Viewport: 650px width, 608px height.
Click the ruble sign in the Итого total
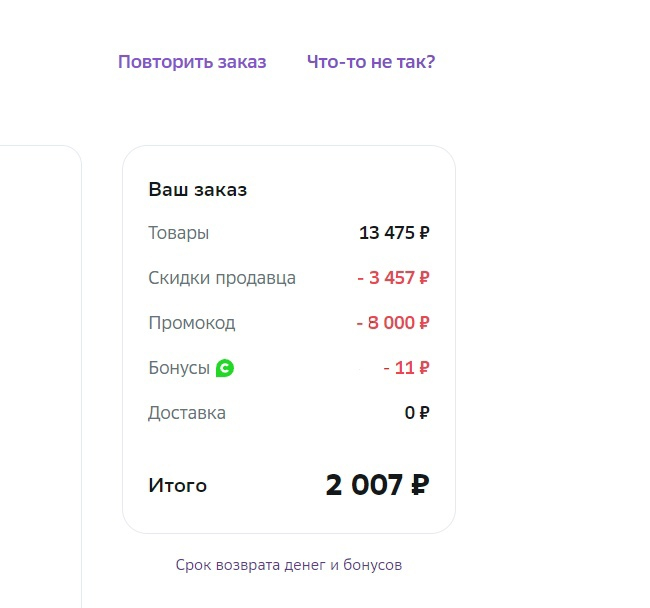[420, 486]
